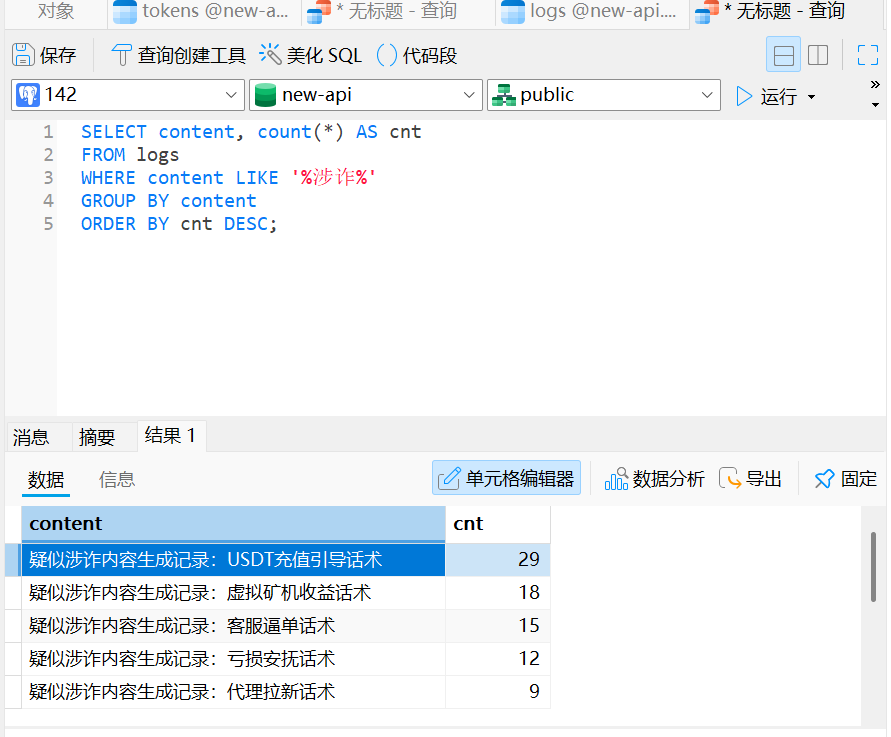Sort by the cnt column header

[x=498, y=523]
